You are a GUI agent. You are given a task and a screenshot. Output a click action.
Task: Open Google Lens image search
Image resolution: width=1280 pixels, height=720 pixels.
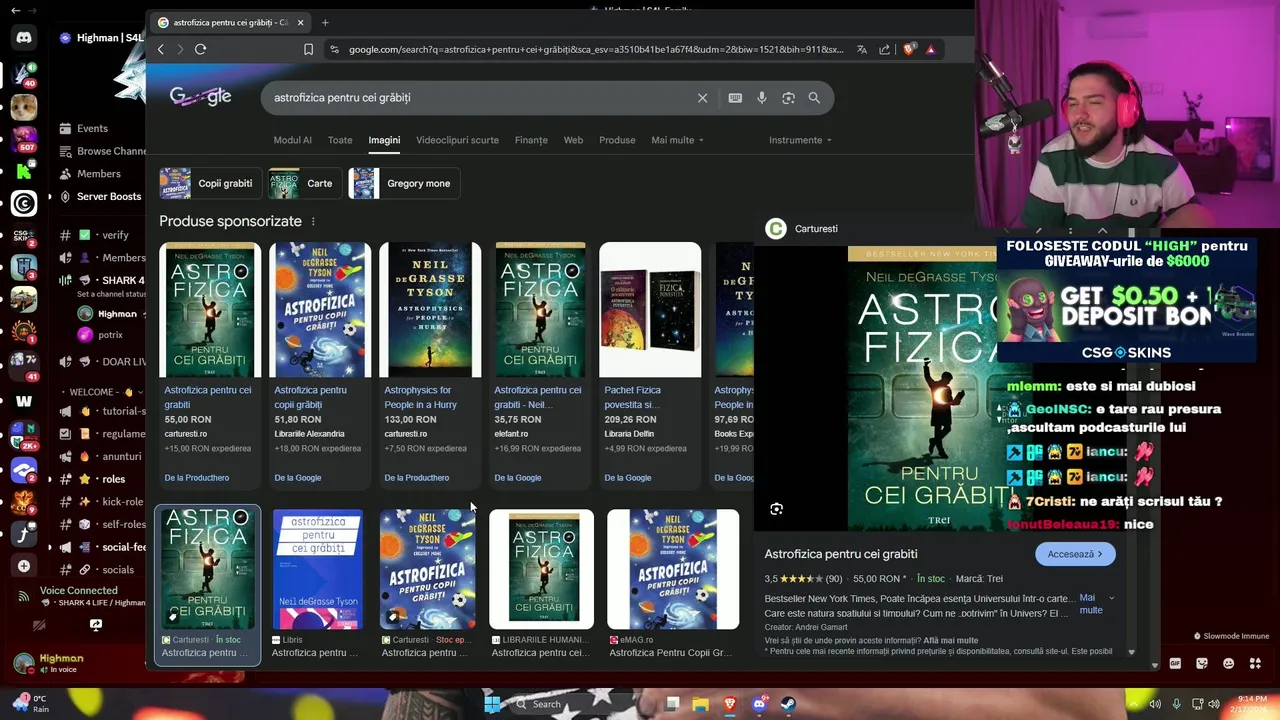coord(788,98)
